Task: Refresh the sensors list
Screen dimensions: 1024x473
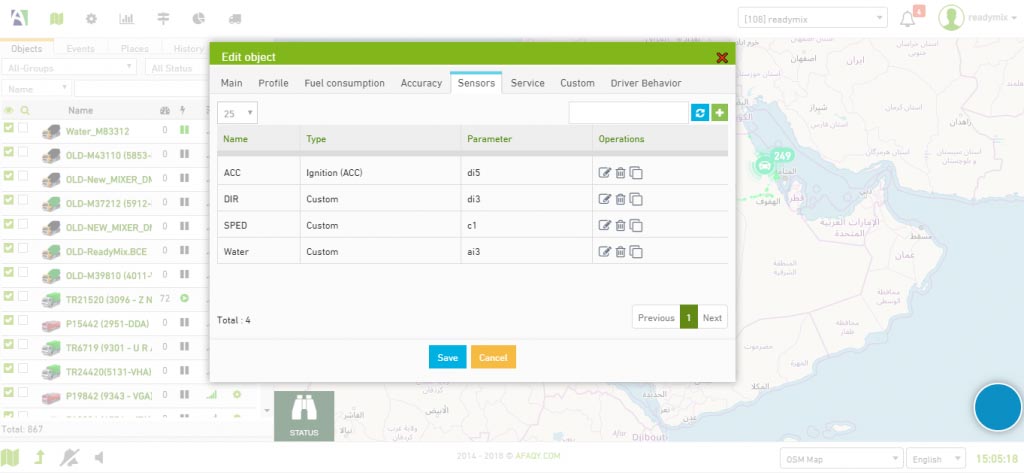Action: click(x=699, y=112)
